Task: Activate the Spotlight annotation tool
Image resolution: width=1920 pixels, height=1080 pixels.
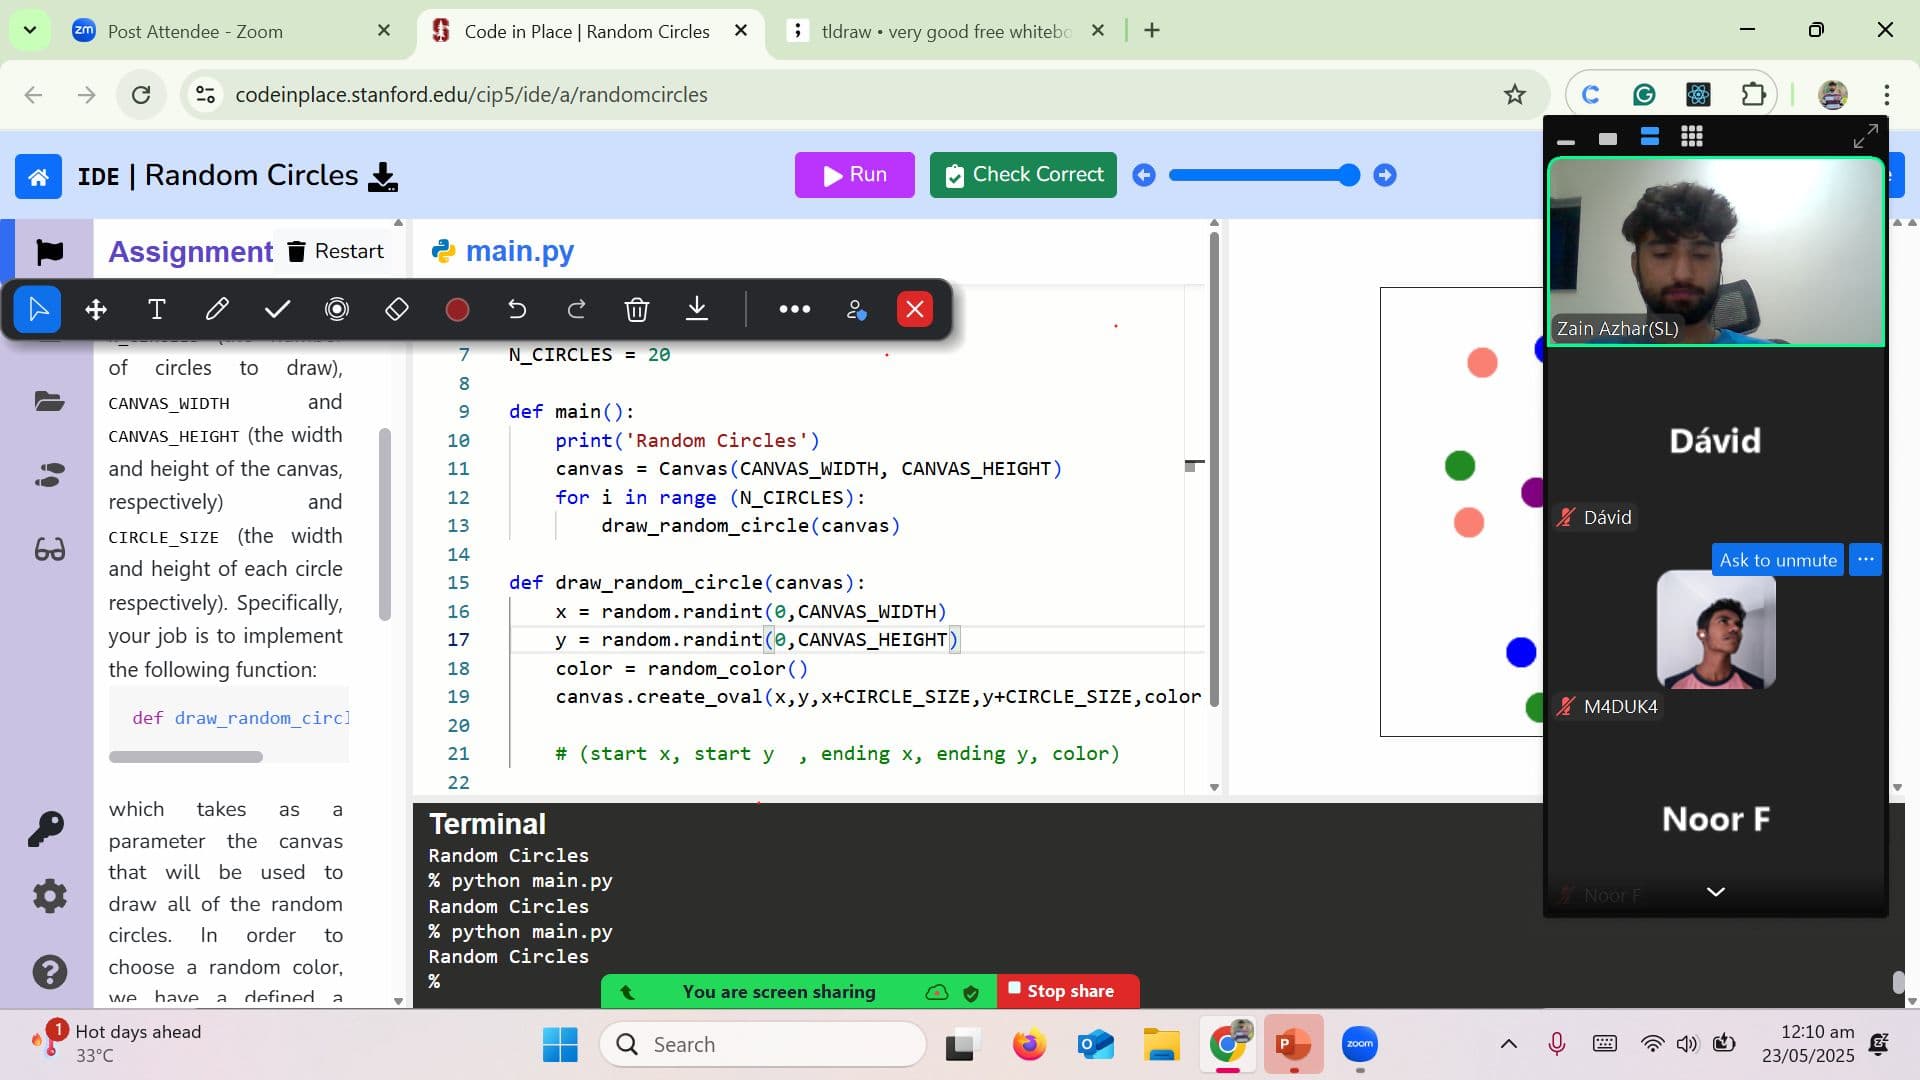Action: tap(337, 309)
